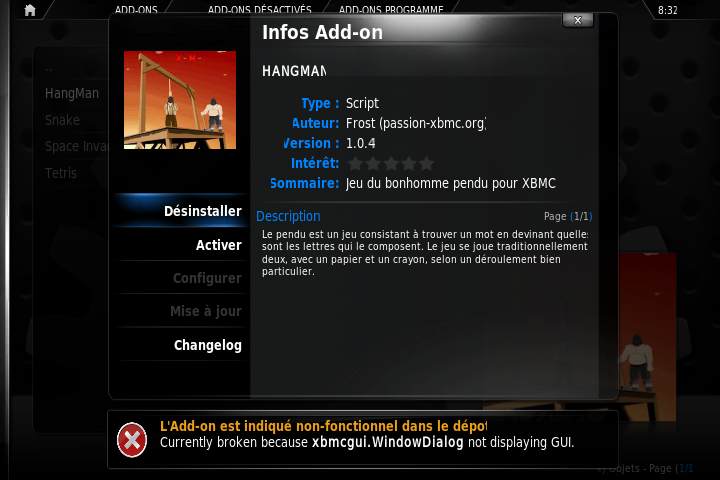Open the Changelog
Screen dimensions: 720x480
click(x=181, y=345)
